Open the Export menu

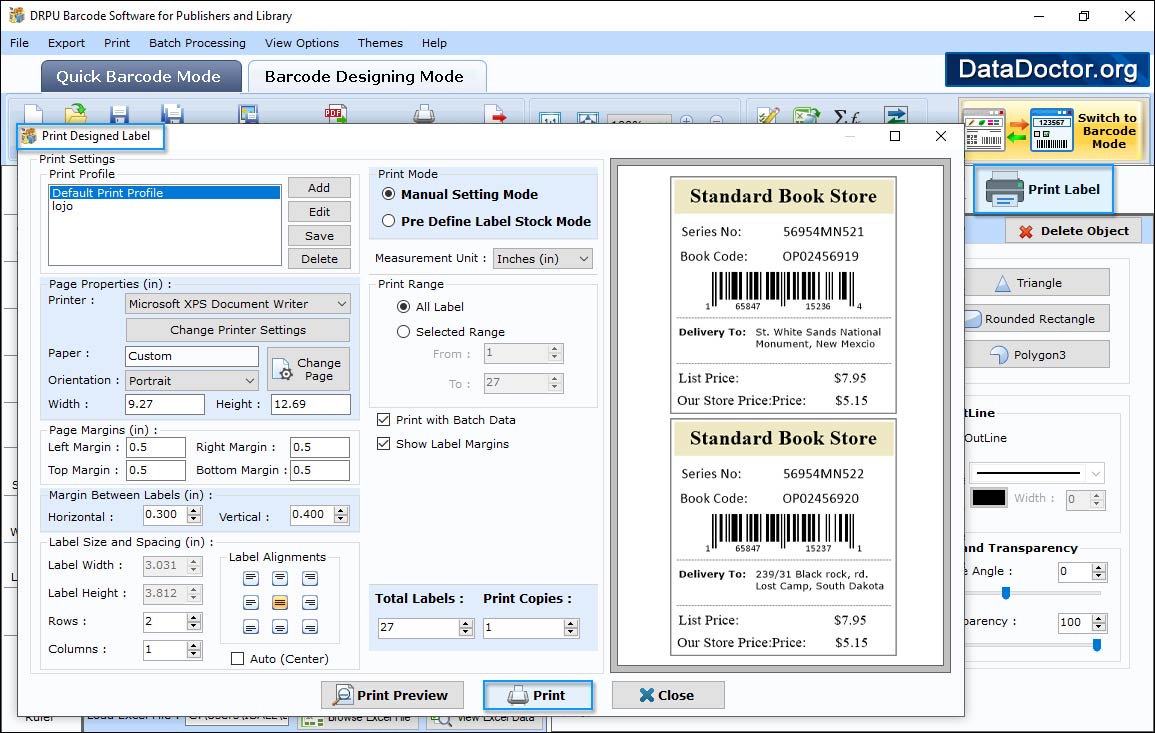[x=66, y=43]
